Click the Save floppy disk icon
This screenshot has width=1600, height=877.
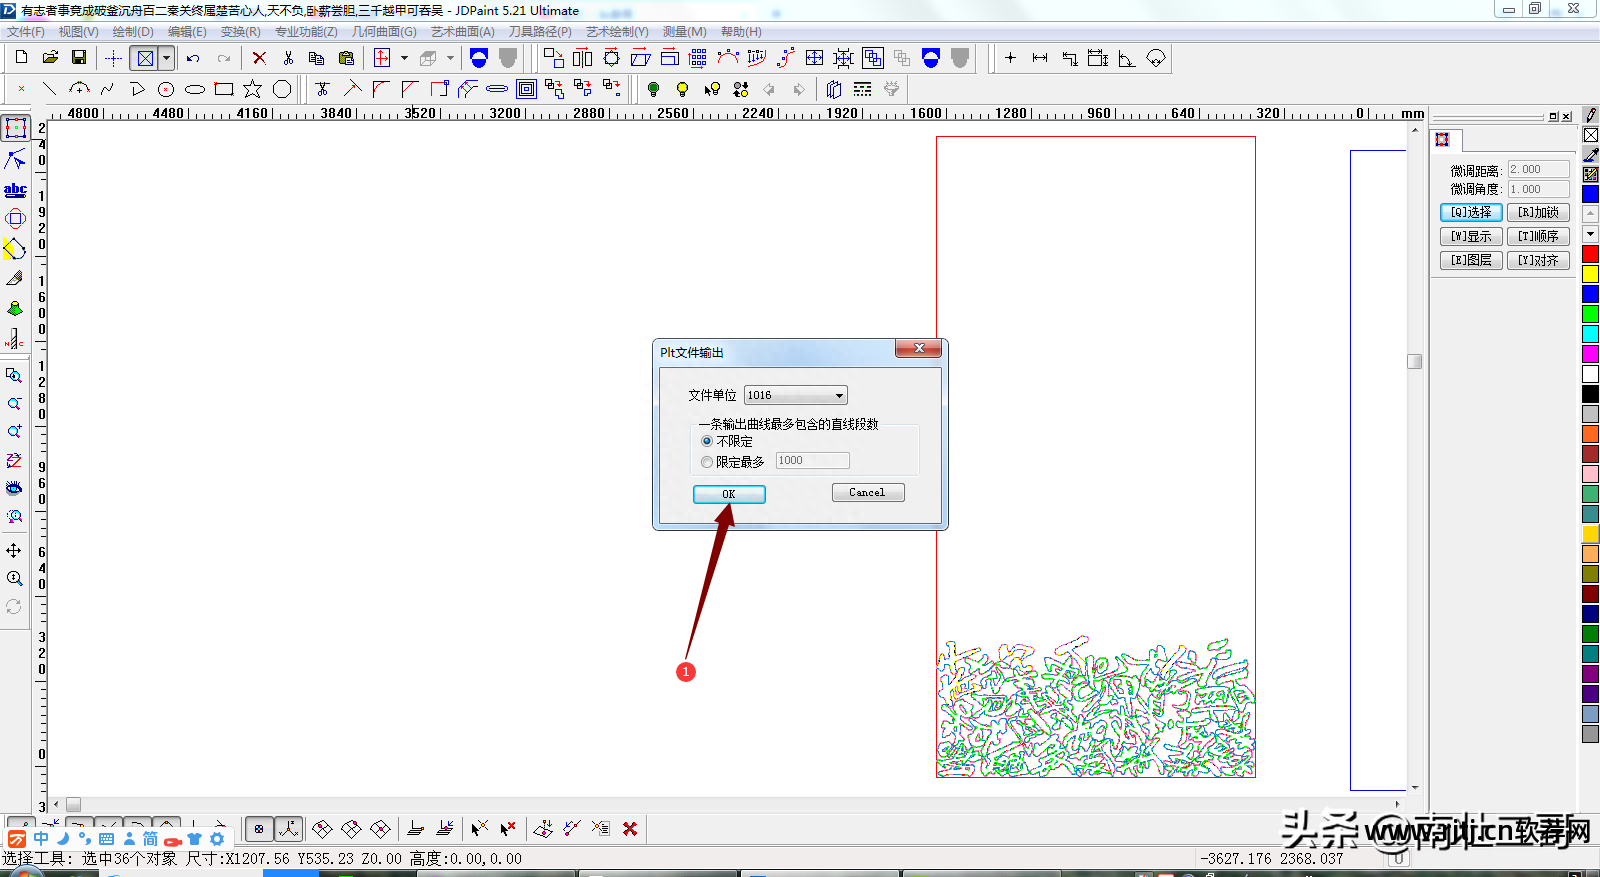79,58
